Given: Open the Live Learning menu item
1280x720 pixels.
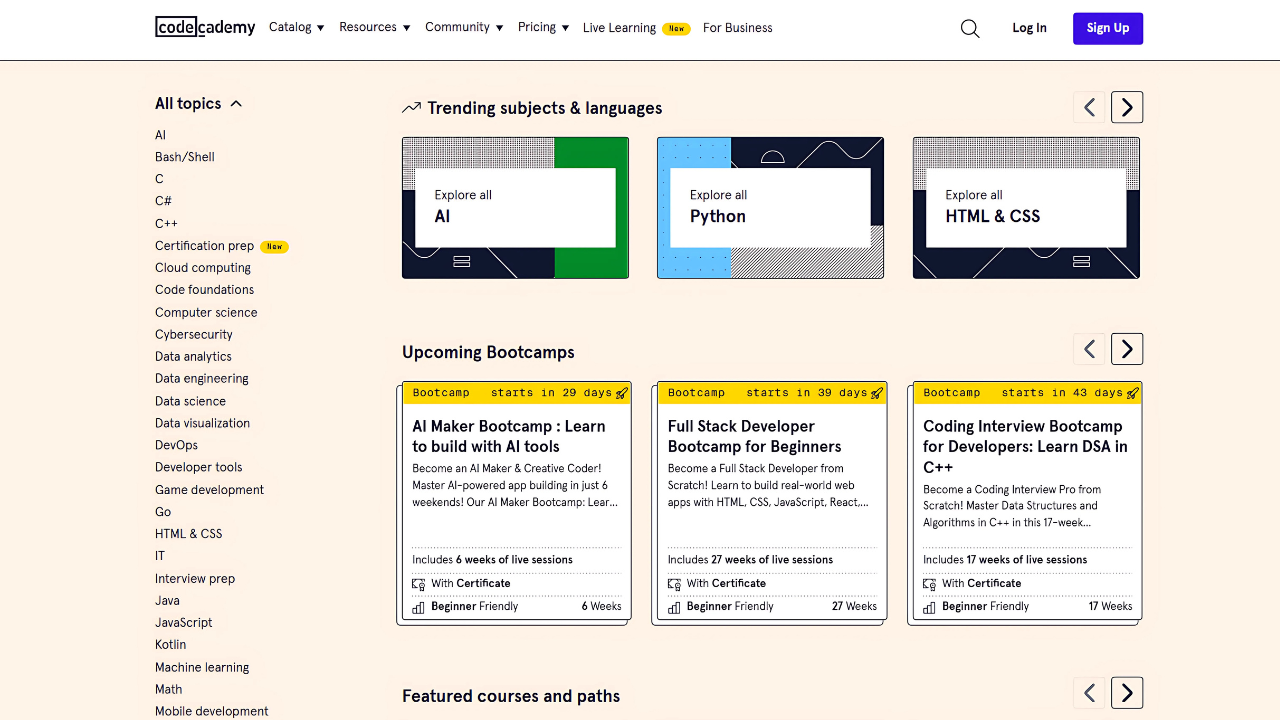Looking at the screenshot, I should [620, 28].
